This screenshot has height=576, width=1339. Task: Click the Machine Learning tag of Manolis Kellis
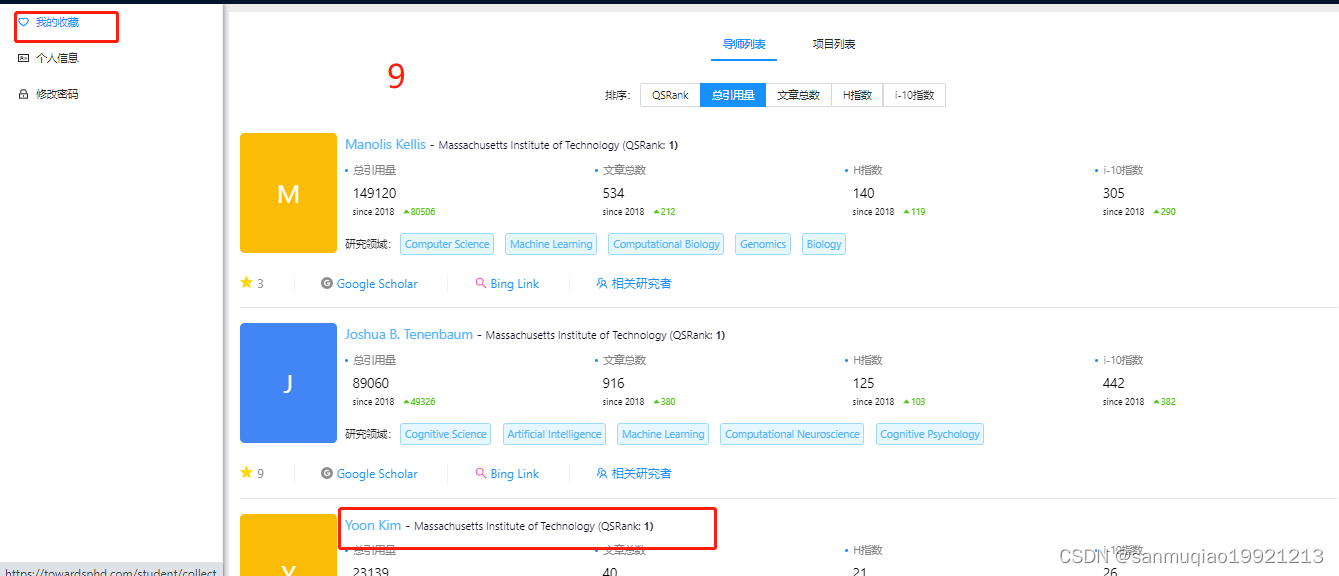(x=551, y=244)
